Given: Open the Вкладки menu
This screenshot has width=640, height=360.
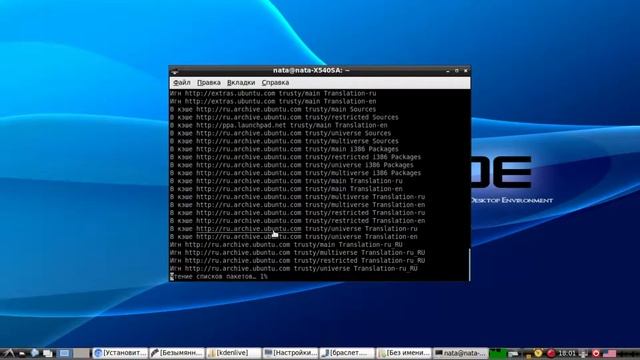Looking at the screenshot, I should tap(241, 82).
